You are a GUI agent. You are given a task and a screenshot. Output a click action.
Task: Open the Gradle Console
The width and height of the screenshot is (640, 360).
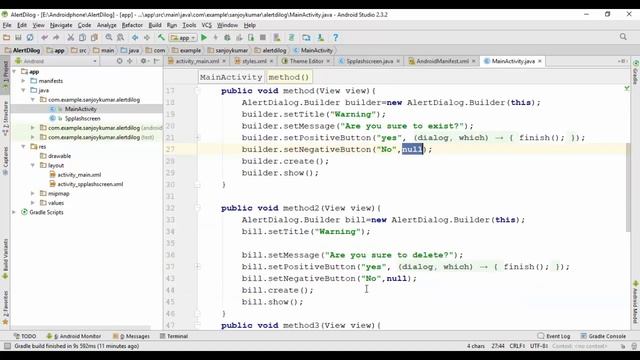pyautogui.click(x=603, y=336)
